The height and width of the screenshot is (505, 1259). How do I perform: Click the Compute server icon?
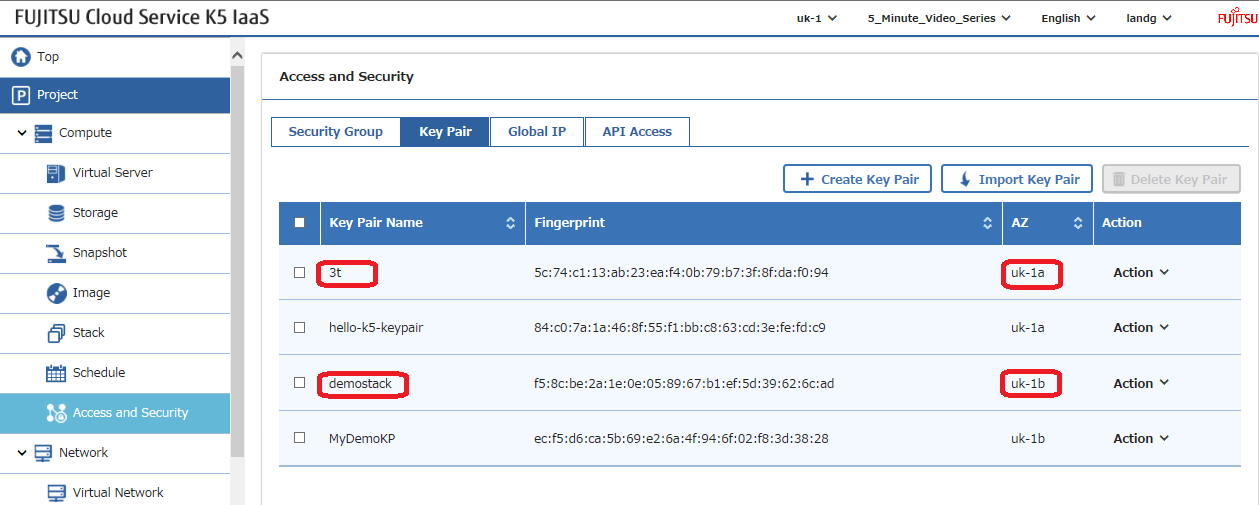click(x=43, y=133)
